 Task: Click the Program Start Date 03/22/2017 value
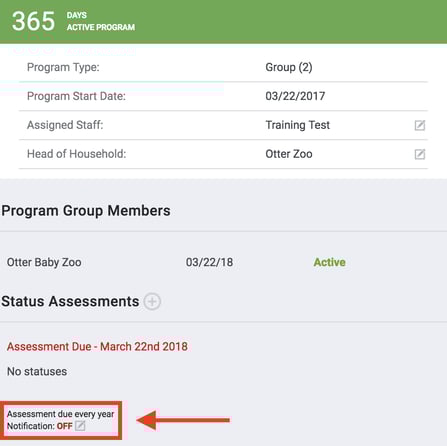coord(295,96)
